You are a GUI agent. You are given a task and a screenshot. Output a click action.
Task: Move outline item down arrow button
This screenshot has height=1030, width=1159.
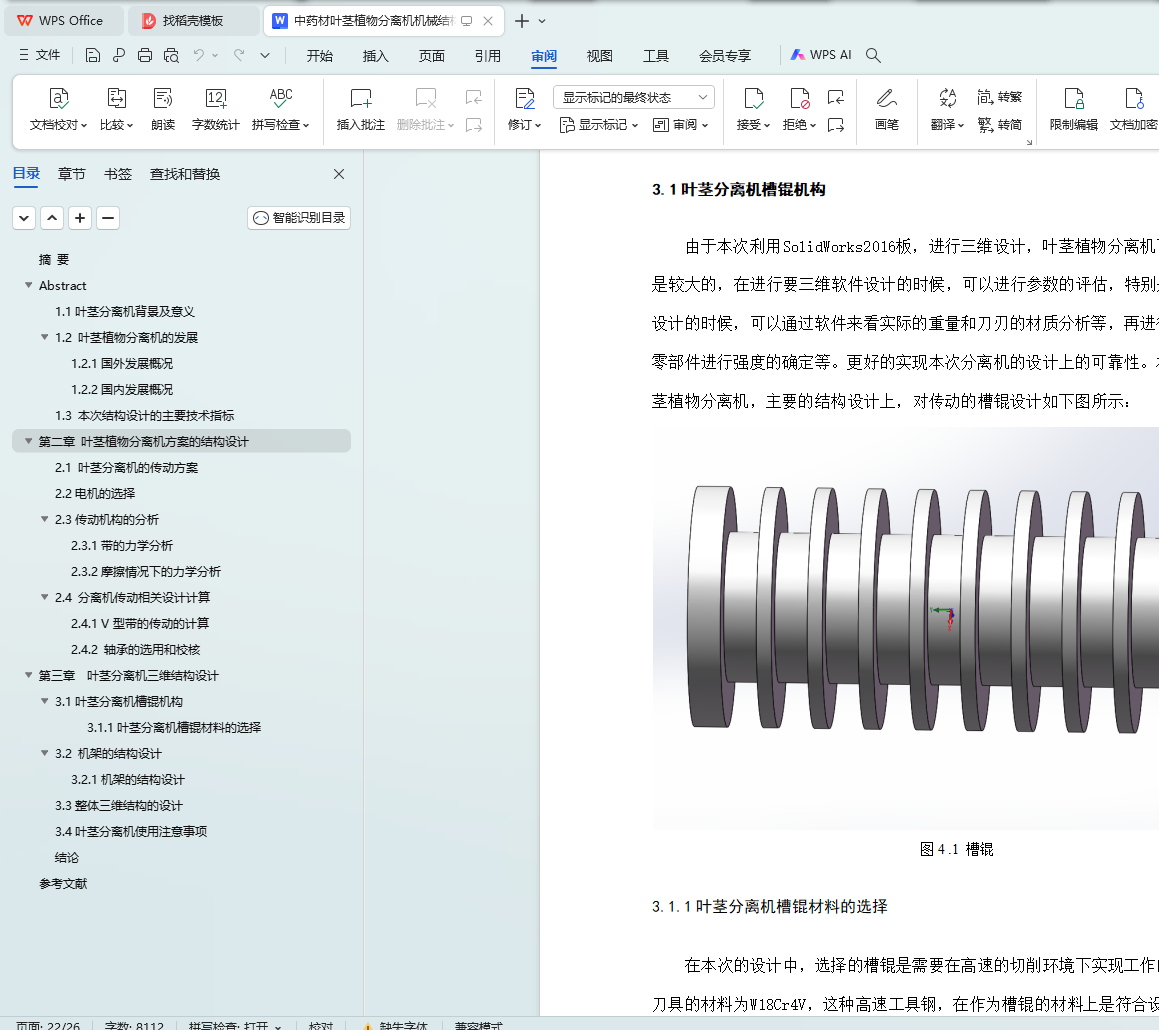coord(24,218)
